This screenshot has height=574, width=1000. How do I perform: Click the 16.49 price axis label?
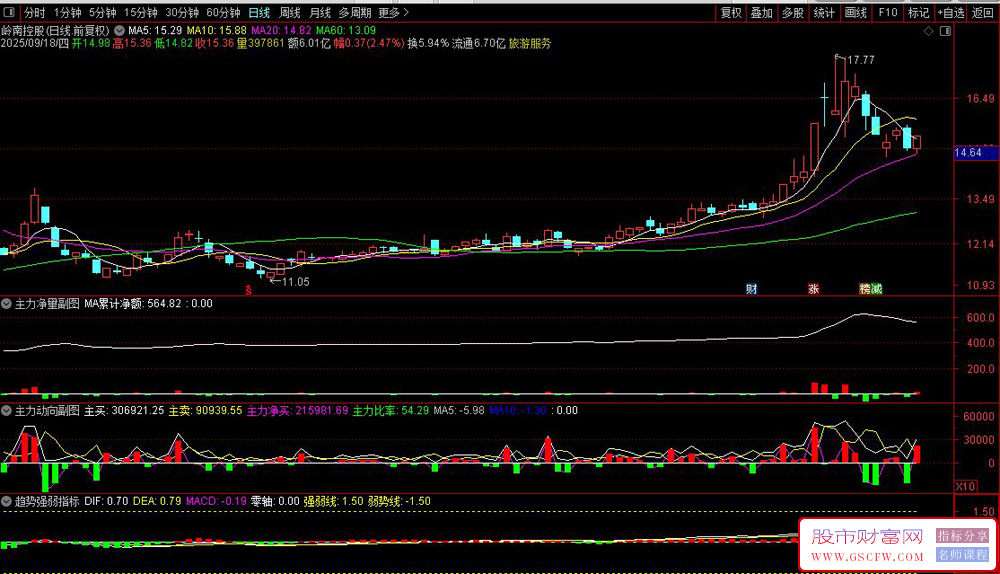point(980,98)
